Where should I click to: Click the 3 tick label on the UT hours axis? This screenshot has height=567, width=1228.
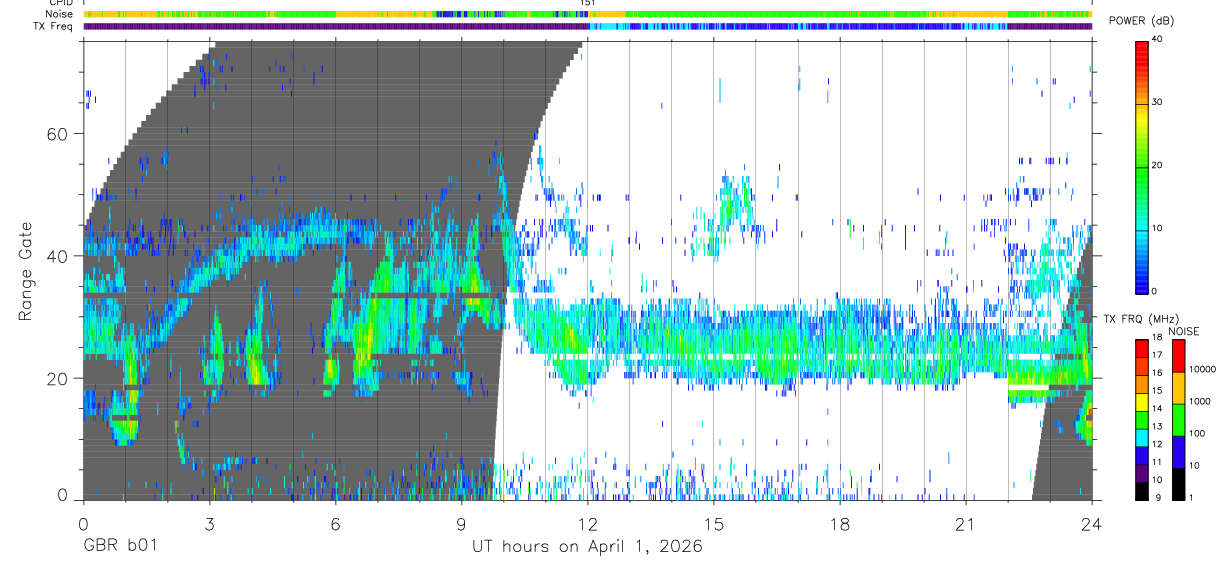pos(209,523)
